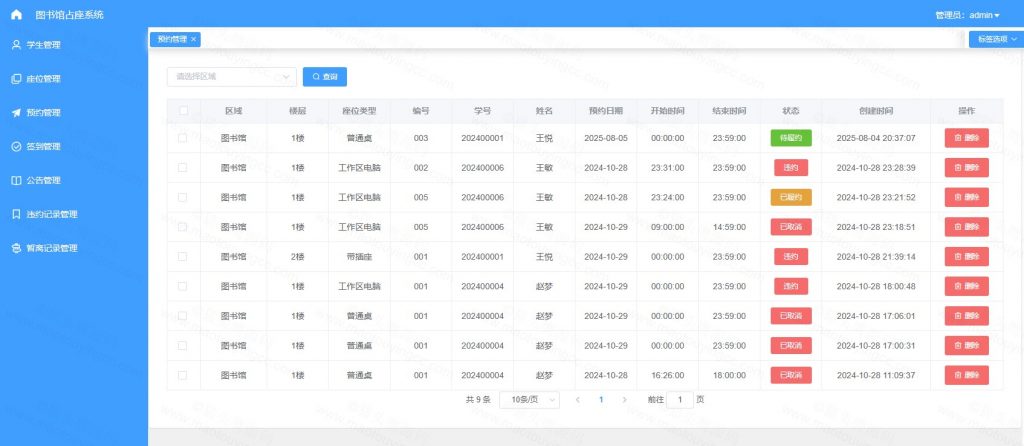Click the 状态 column header
Viewport: 1024px width, 446px height.
click(791, 111)
